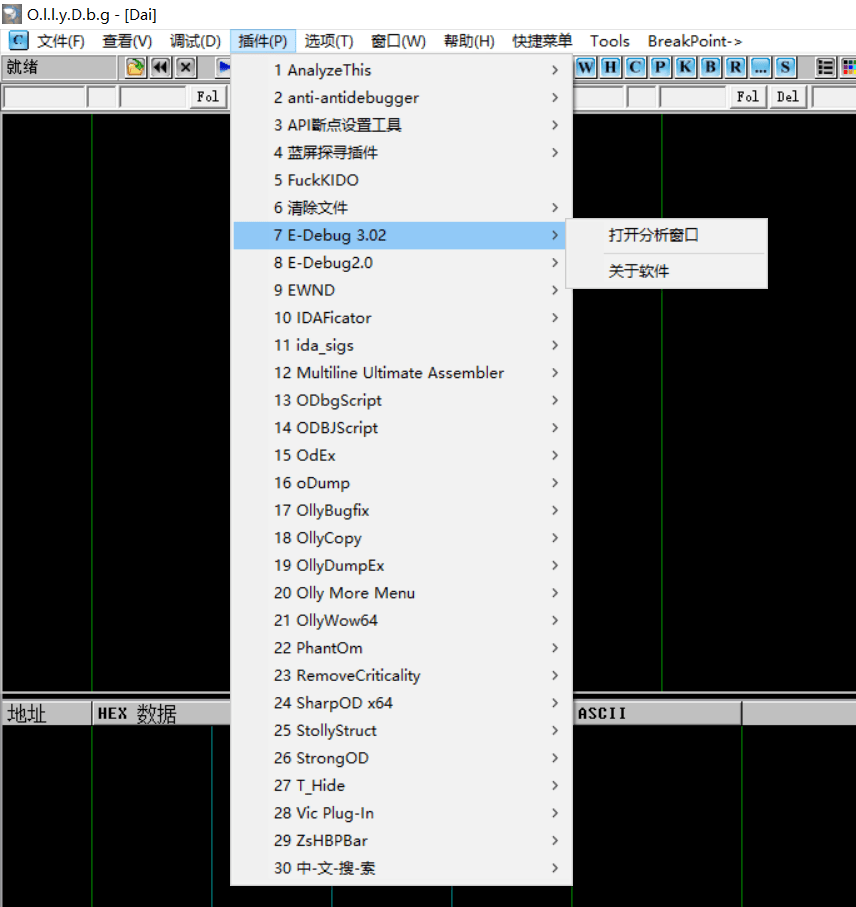Show the call stack with K button
856x907 pixels.
[x=685, y=68]
